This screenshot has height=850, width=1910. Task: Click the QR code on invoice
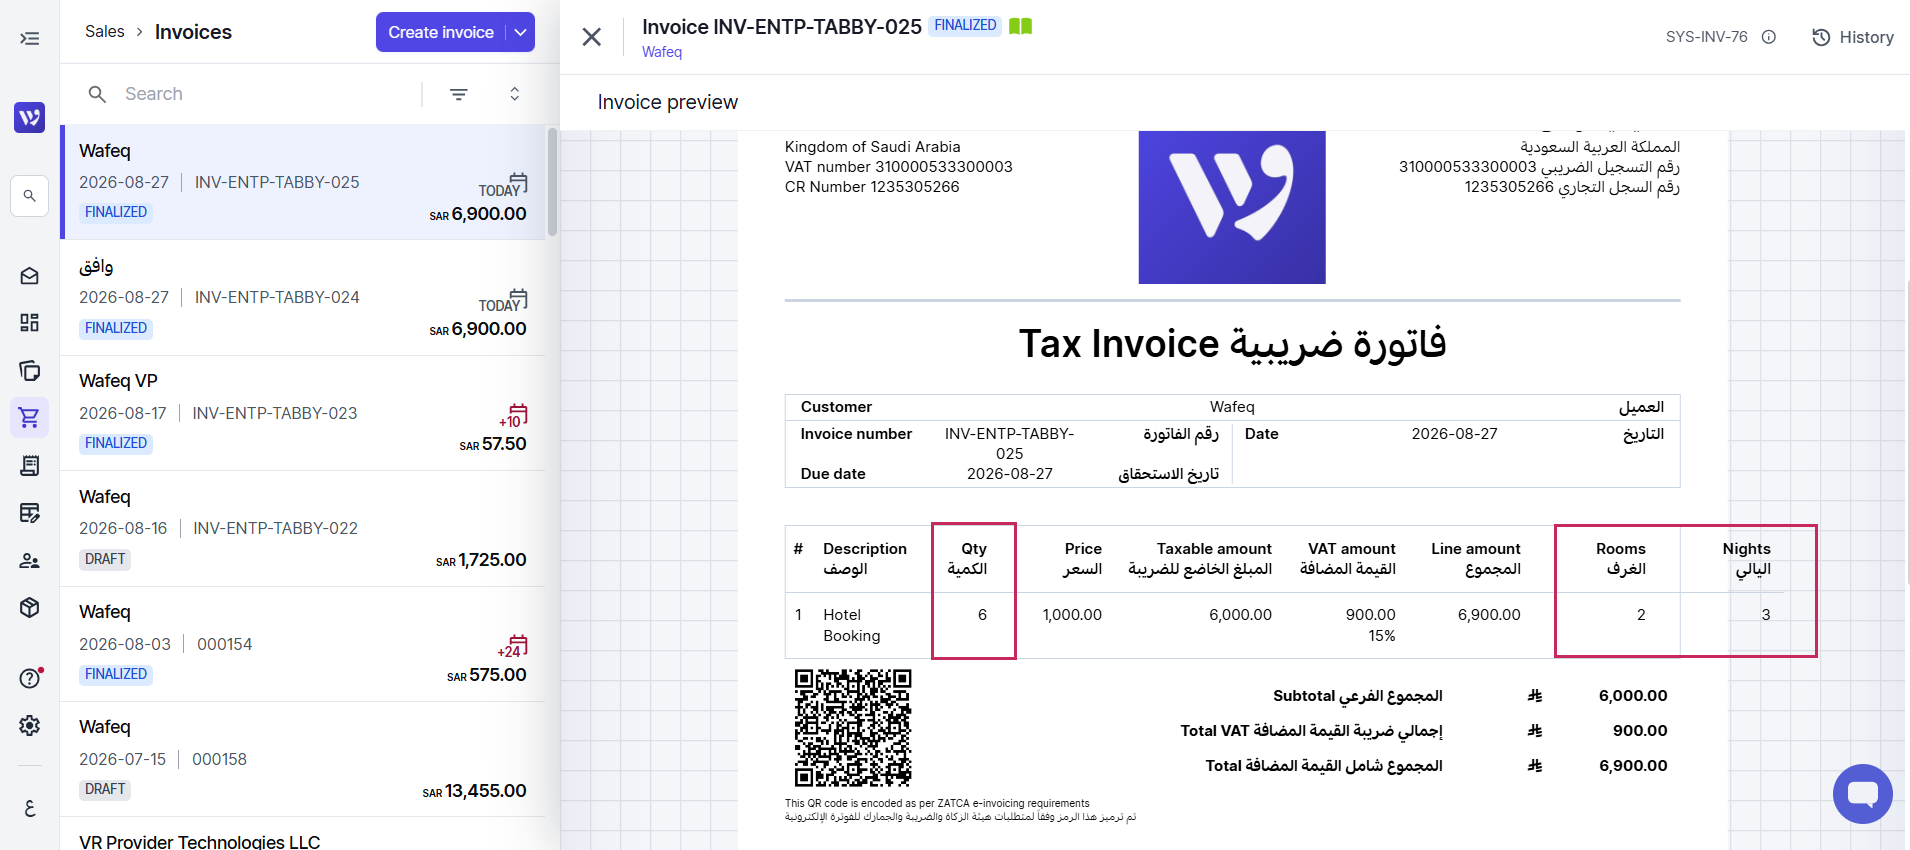tap(853, 728)
